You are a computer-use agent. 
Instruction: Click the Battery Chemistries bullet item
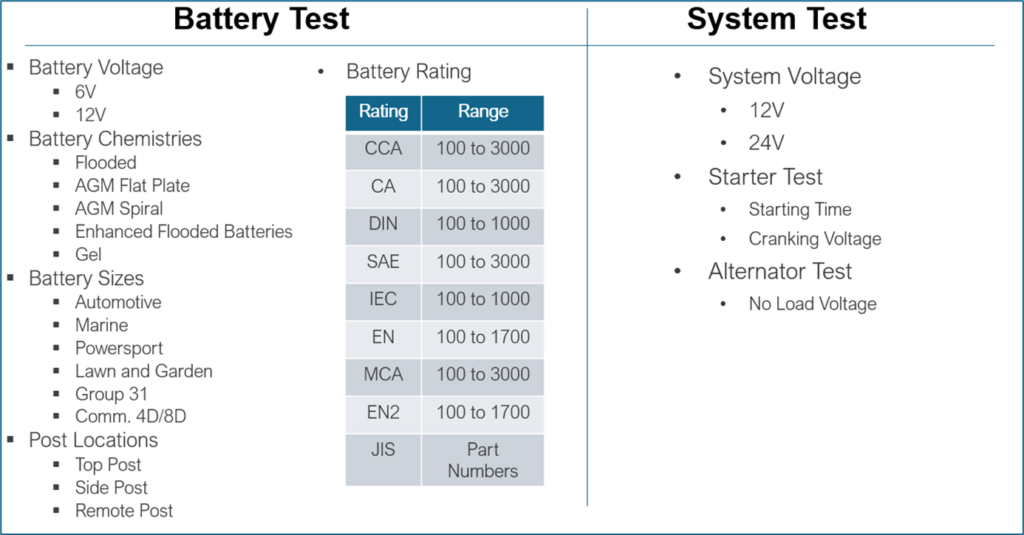pyautogui.click(x=115, y=139)
